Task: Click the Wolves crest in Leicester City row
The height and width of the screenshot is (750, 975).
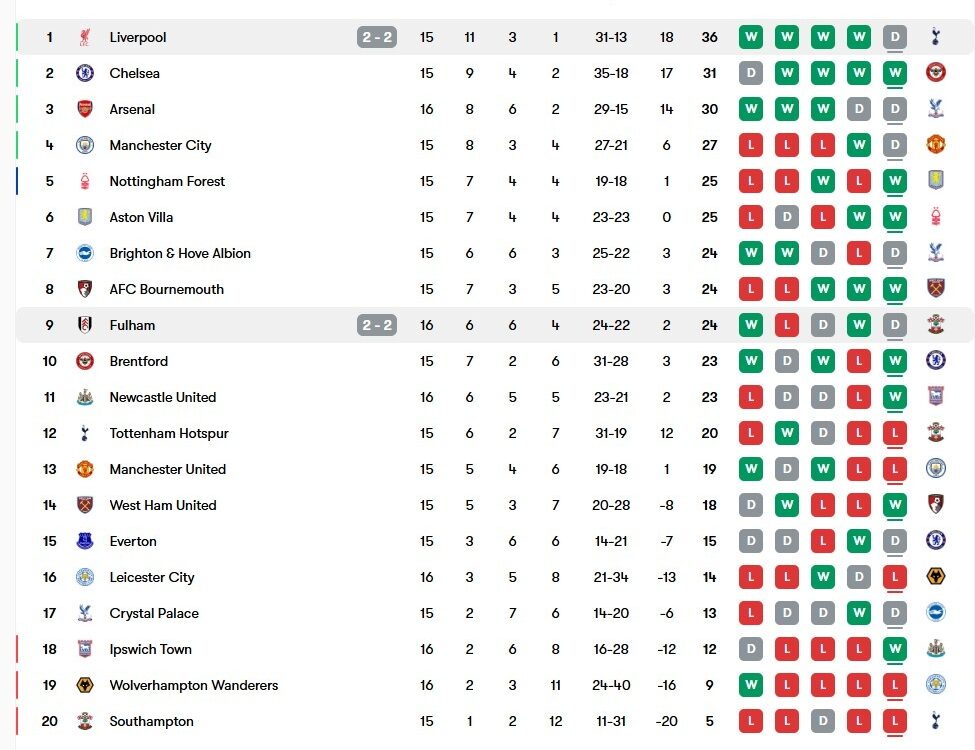Action: pyautogui.click(x=936, y=576)
